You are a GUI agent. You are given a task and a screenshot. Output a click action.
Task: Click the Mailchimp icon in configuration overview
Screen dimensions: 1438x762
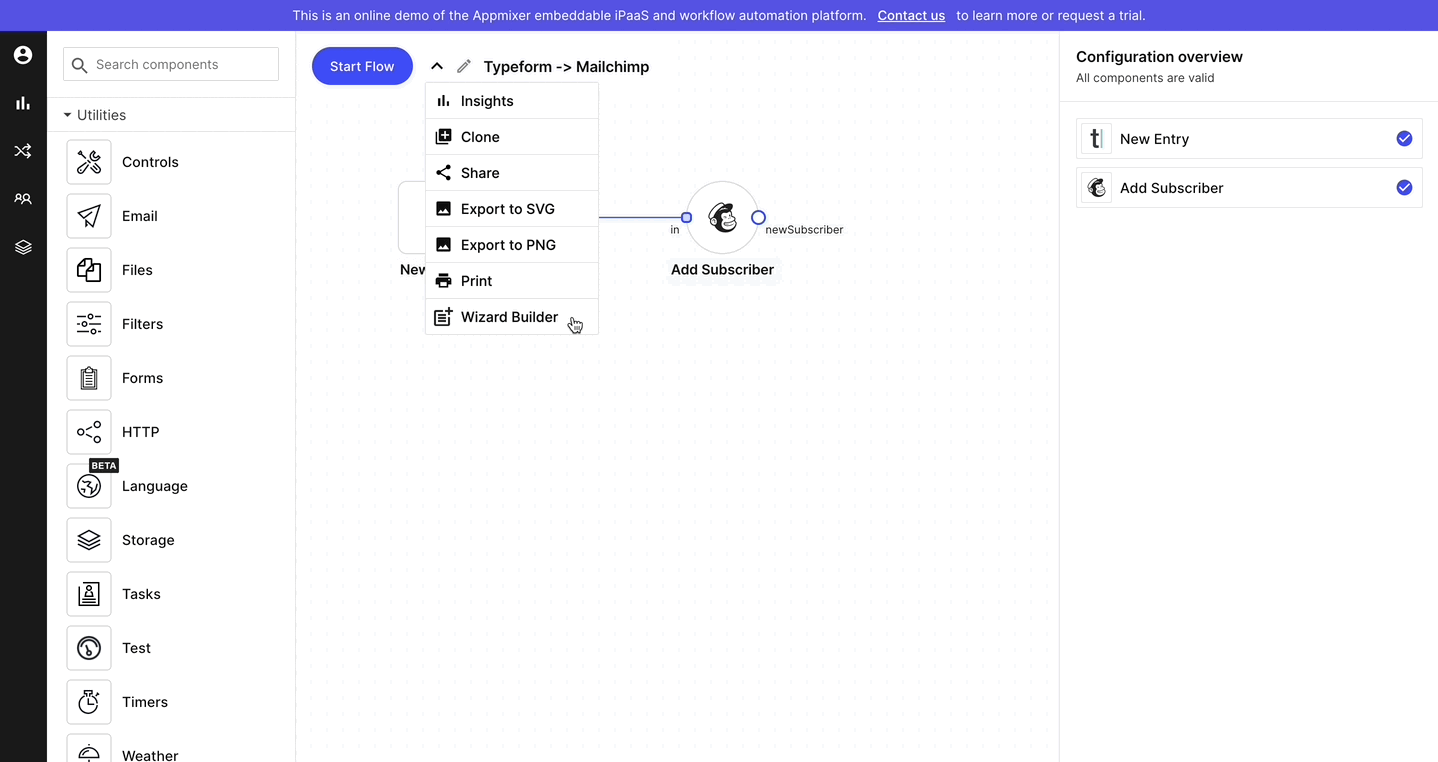click(1097, 188)
